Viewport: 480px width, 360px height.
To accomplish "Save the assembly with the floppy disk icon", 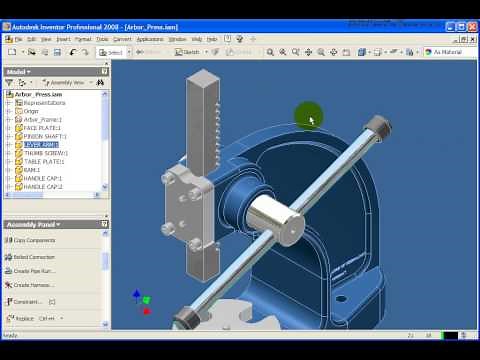I will (57, 52).
